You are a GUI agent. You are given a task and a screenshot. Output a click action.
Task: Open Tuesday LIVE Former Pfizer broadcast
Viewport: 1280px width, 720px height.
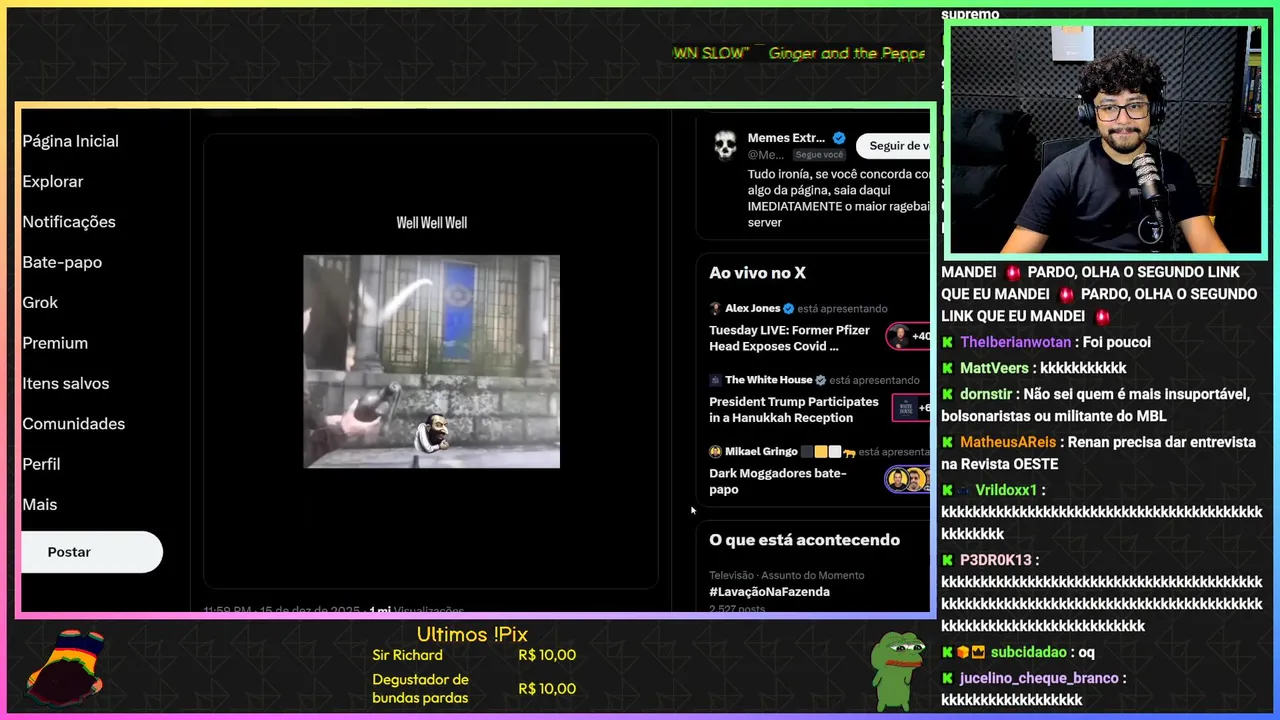(790, 338)
